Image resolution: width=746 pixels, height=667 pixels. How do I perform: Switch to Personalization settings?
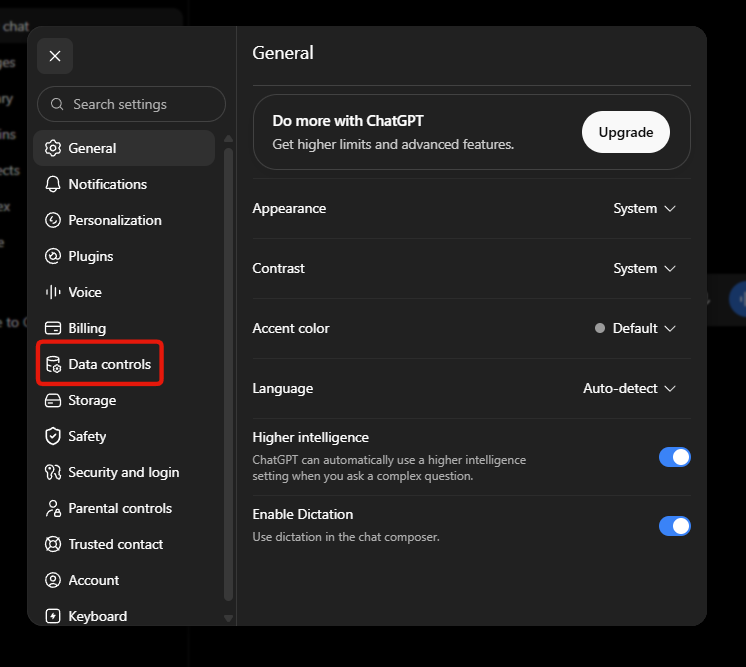click(x=124, y=220)
